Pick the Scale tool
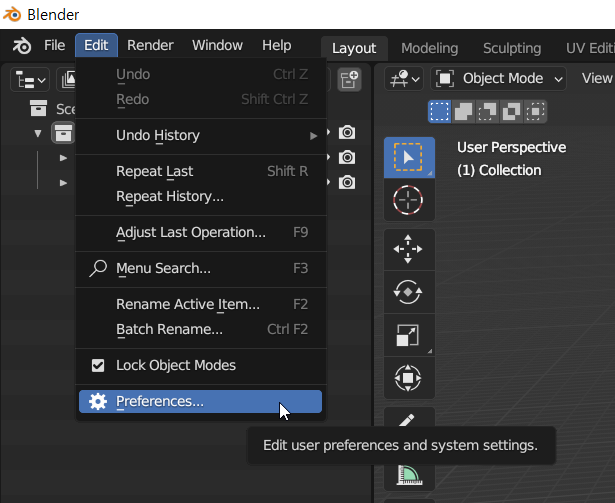 tap(409, 335)
